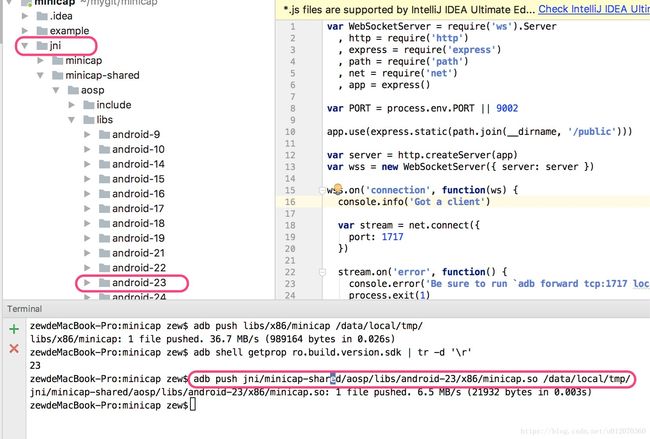Click the 1717 port value on line 19
This screenshot has height=439, width=650.
(392, 237)
